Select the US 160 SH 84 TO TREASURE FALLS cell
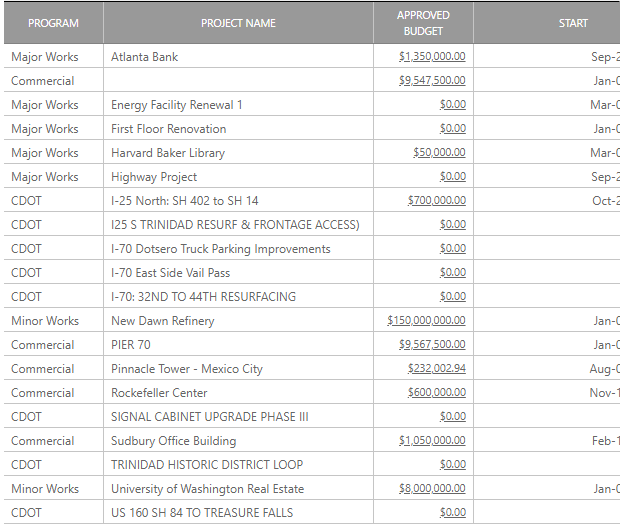Viewport: 620px width, 524px height. (x=238, y=513)
